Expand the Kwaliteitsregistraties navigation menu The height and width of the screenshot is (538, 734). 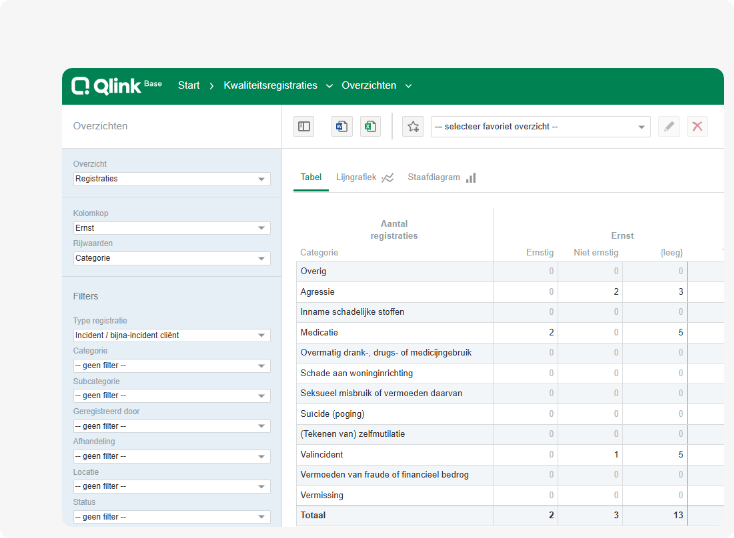coord(278,86)
